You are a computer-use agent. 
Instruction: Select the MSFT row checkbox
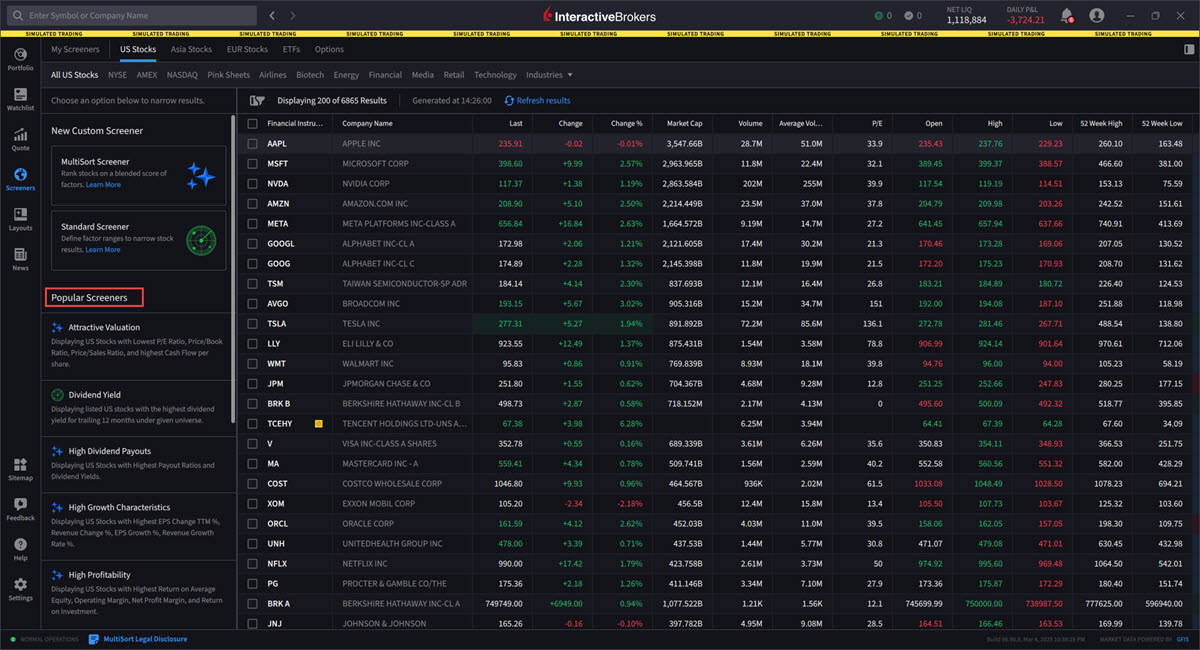253,164
